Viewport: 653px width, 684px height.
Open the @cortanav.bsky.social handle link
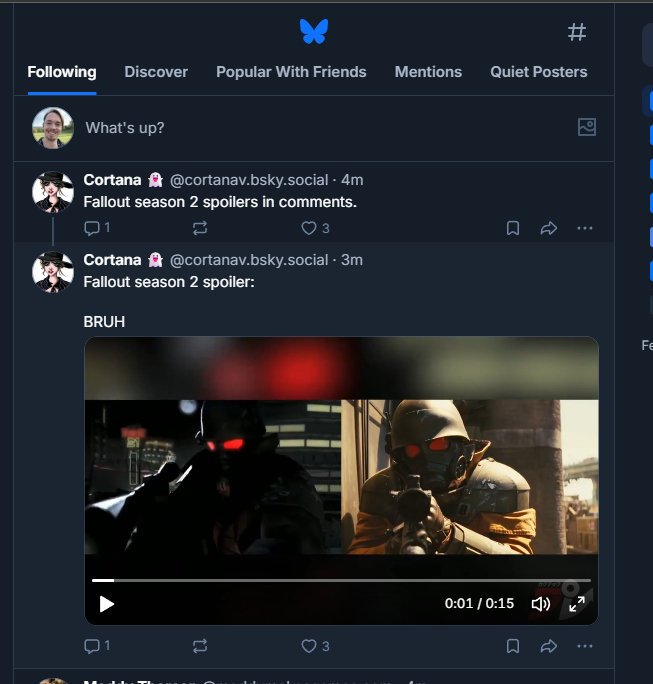click(x=248, y=180)
